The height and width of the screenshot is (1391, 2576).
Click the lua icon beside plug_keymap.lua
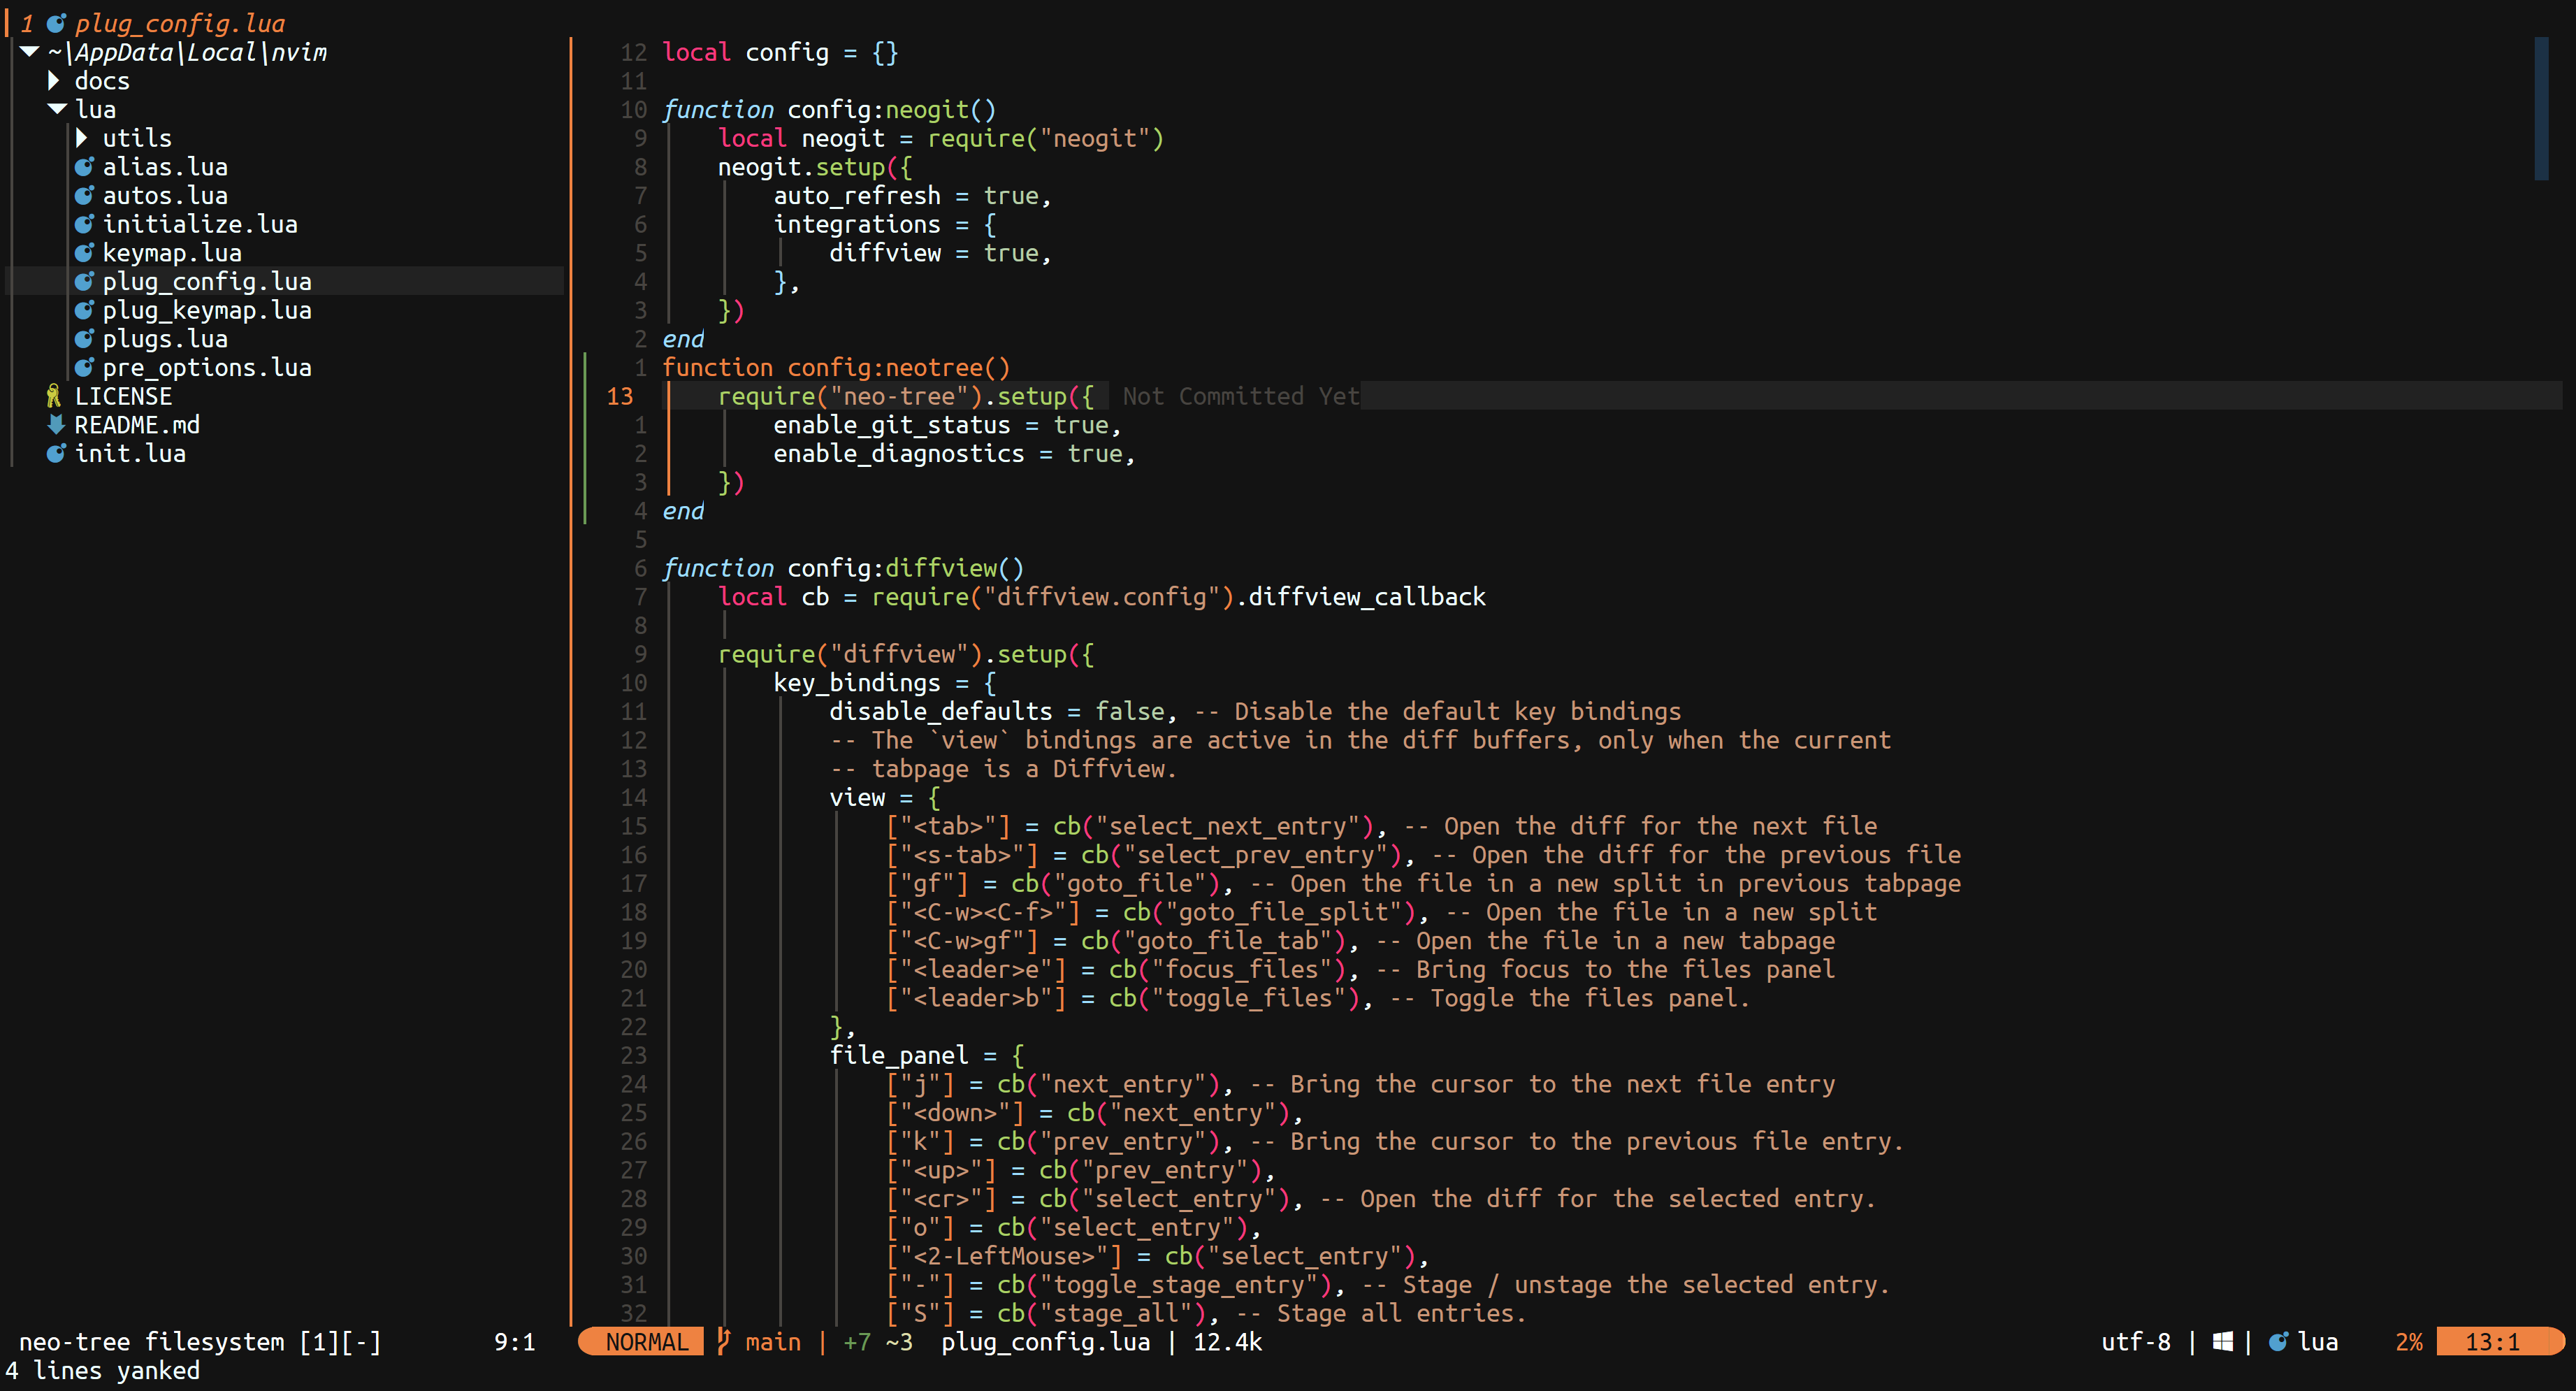84,310
